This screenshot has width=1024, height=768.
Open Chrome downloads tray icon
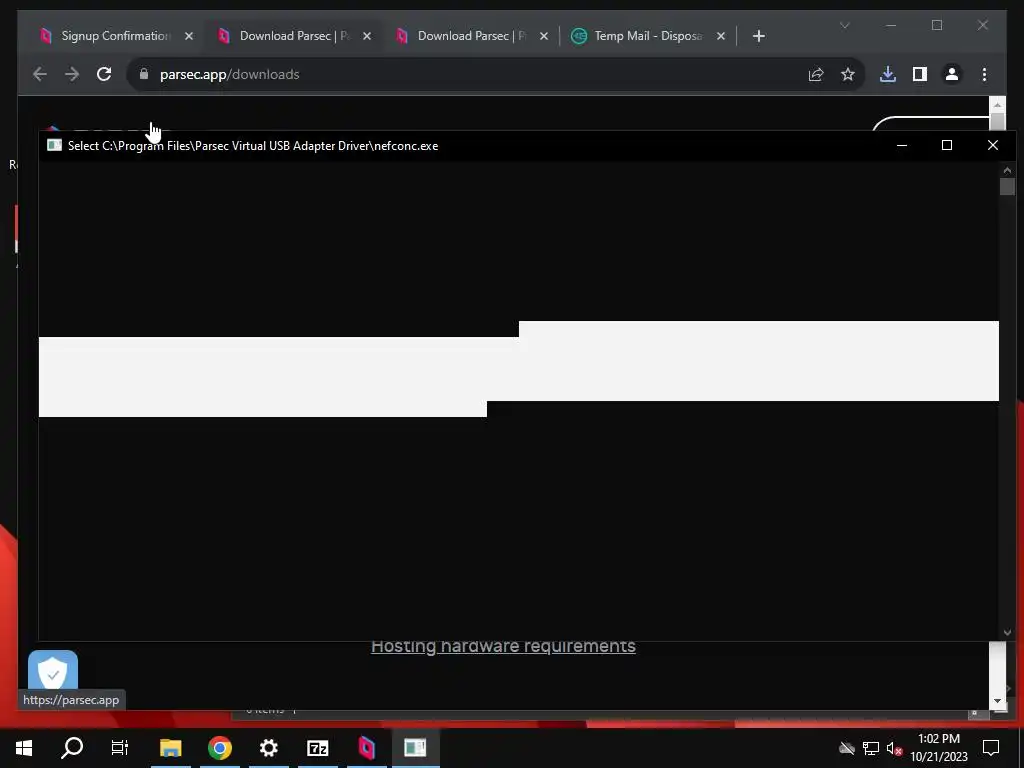coord(888,74)
